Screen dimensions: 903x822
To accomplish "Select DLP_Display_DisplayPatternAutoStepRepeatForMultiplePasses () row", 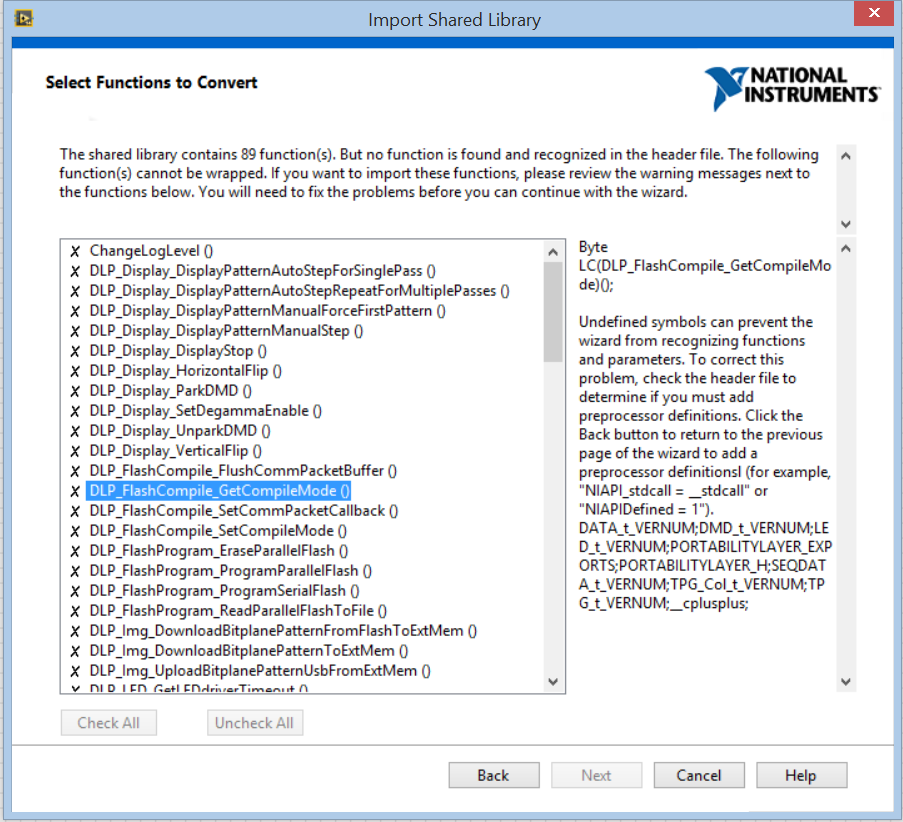I will pyautogui.click(x=299, y=291).
